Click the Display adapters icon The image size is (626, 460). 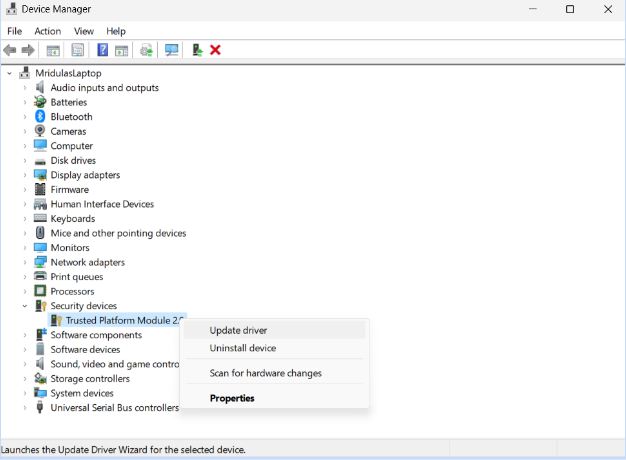click(40, 175)
